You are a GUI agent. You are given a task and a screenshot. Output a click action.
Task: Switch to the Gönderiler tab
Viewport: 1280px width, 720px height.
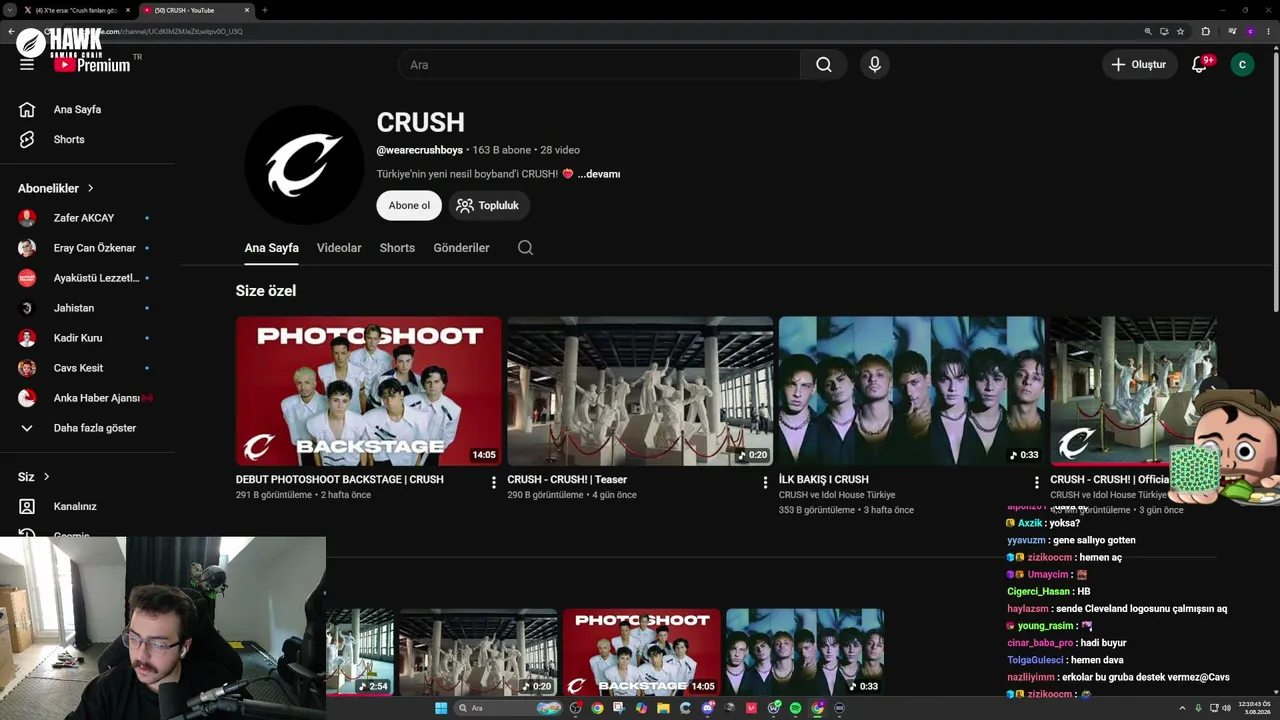(461, 248)
